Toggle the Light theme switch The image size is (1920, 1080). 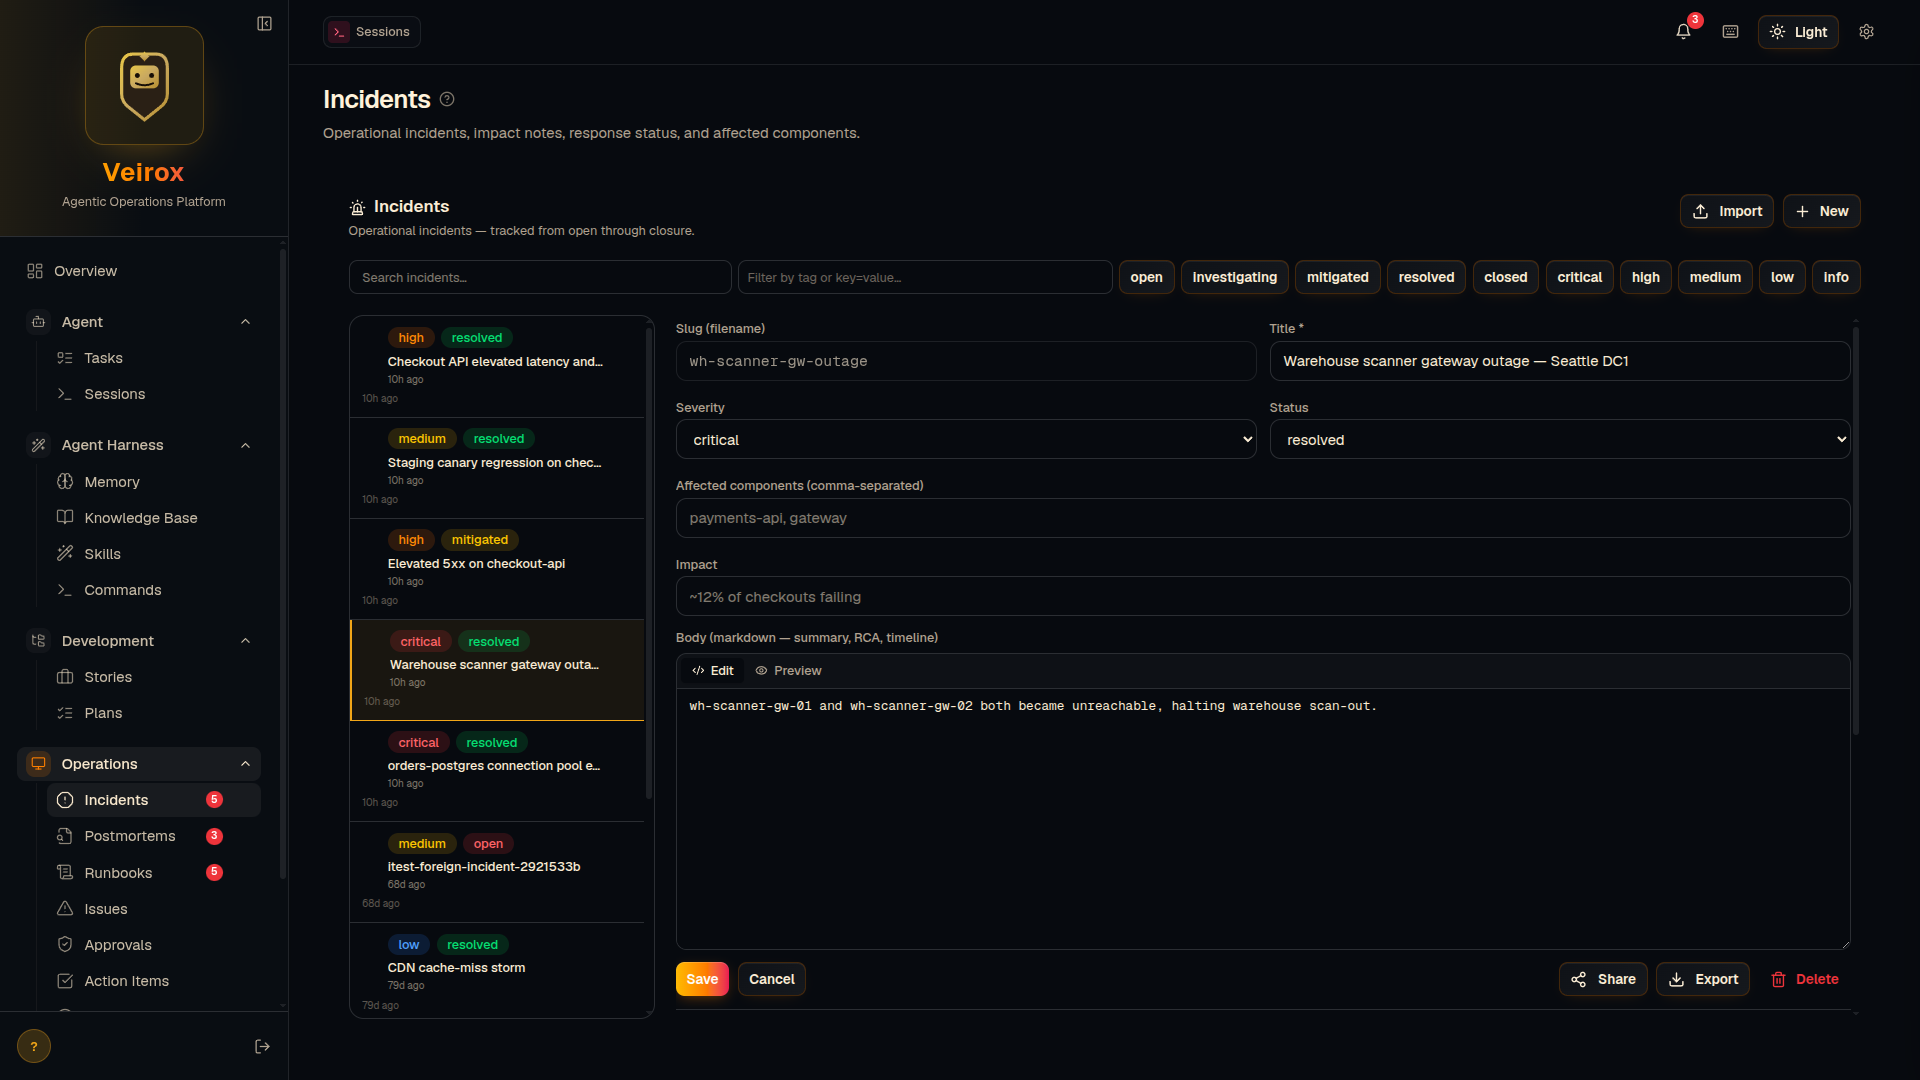point(1798,32)
